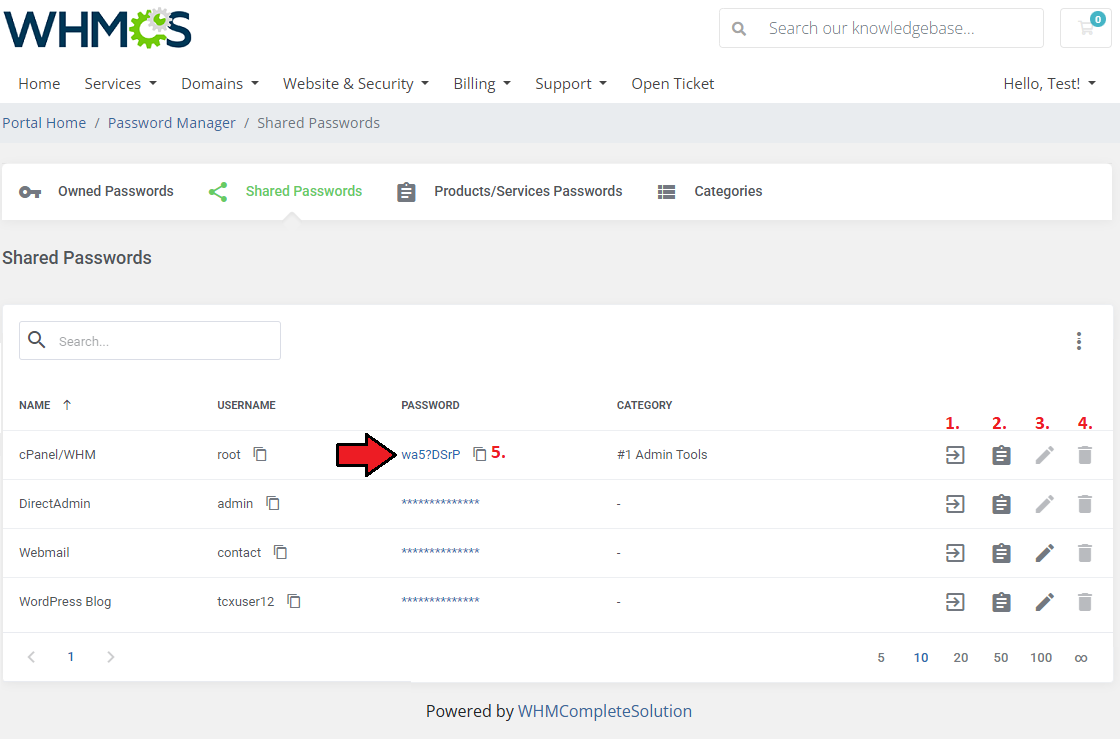Viewport: 1120px width, 739px height.
Task: Focus the passwords table Search field
Action: (x=150, y=341)
